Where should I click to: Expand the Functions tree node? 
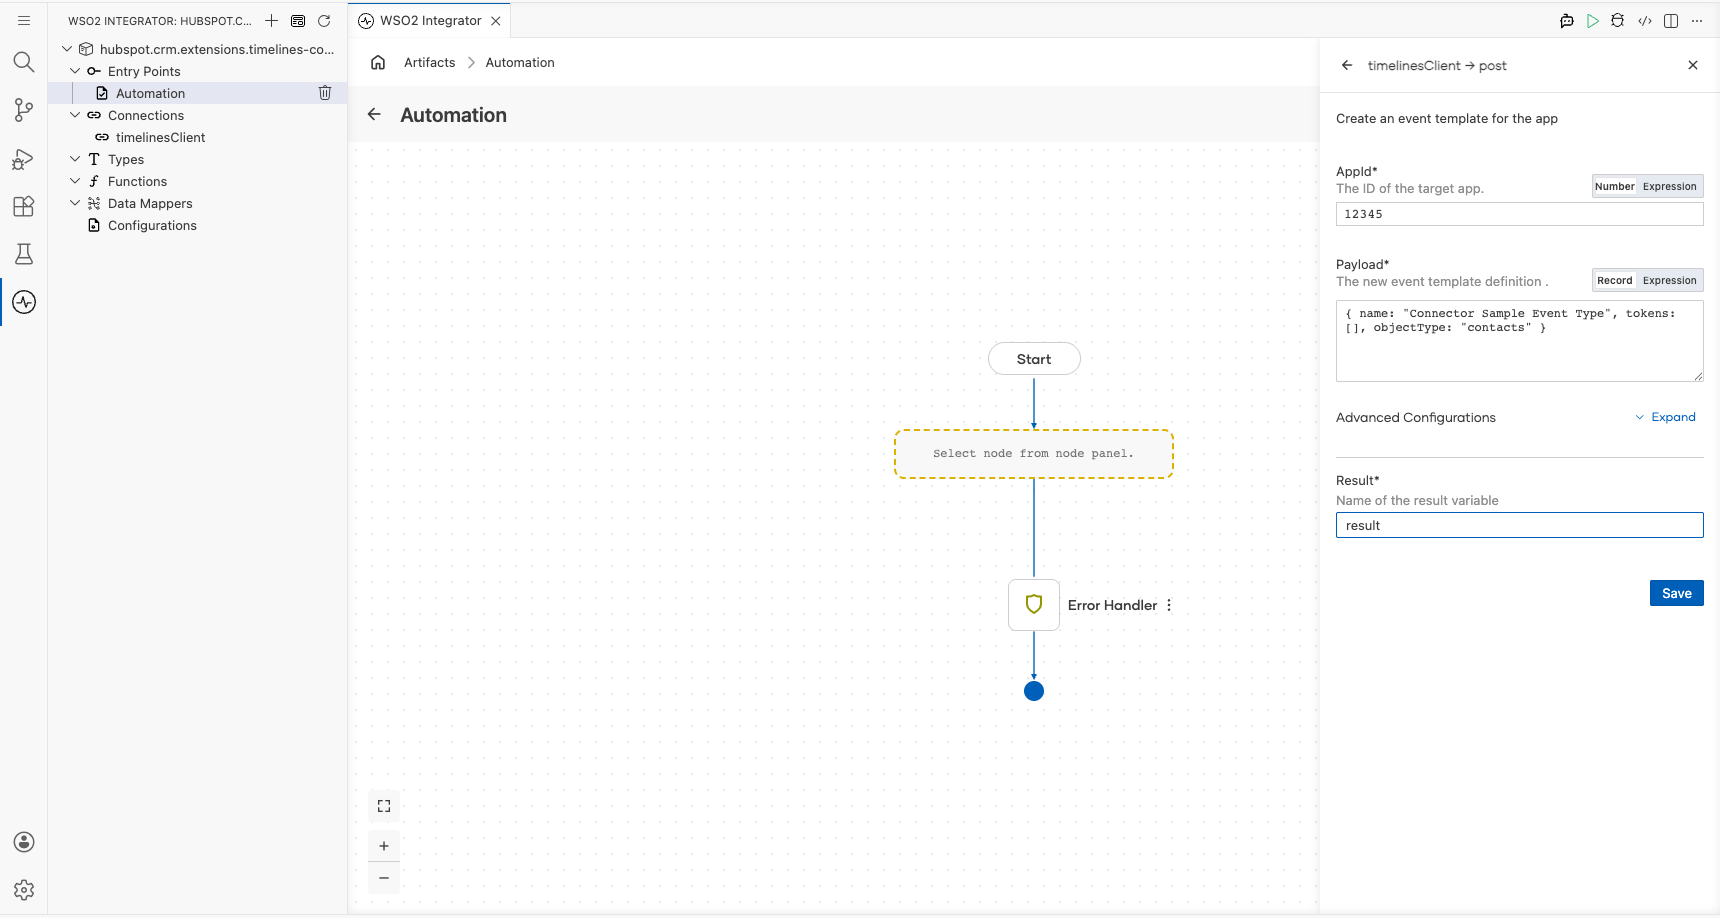pos(75,181)
